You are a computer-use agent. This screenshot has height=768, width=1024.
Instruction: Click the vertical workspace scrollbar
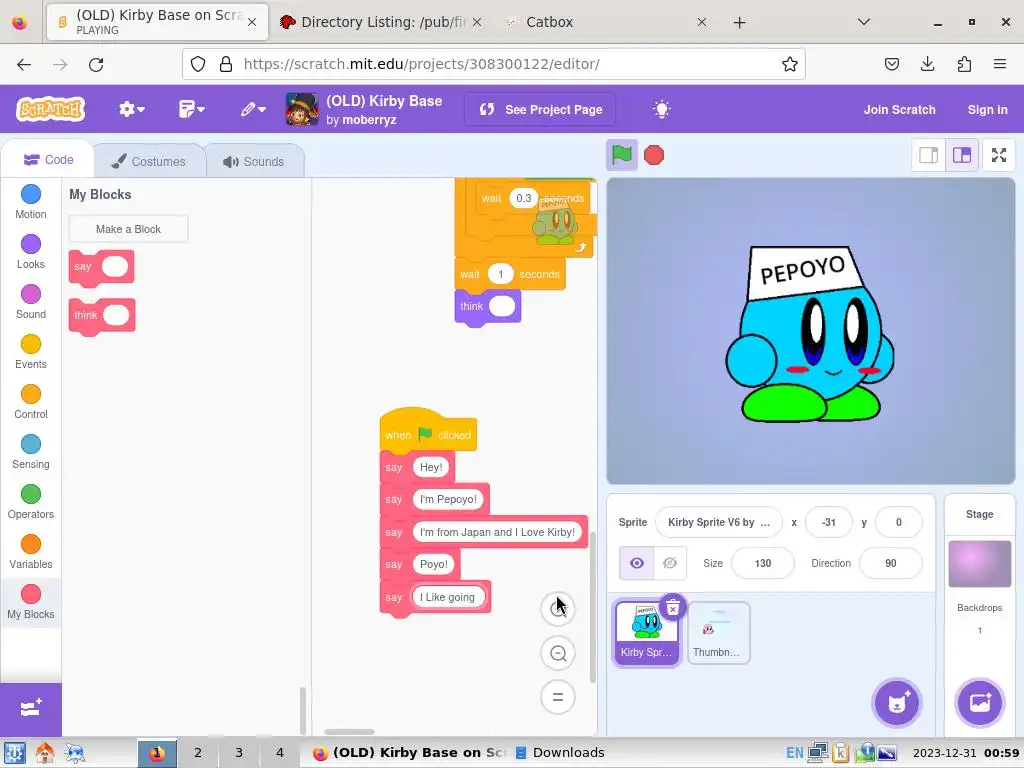592,607
